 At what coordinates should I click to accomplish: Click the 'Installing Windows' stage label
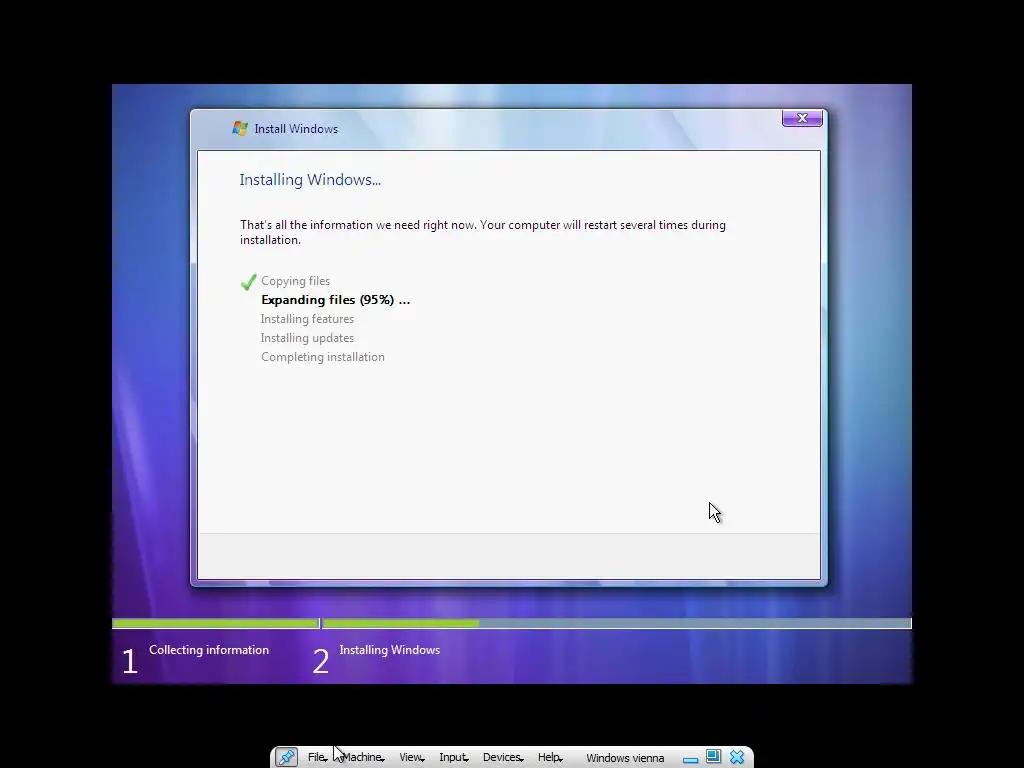[390, 650]
